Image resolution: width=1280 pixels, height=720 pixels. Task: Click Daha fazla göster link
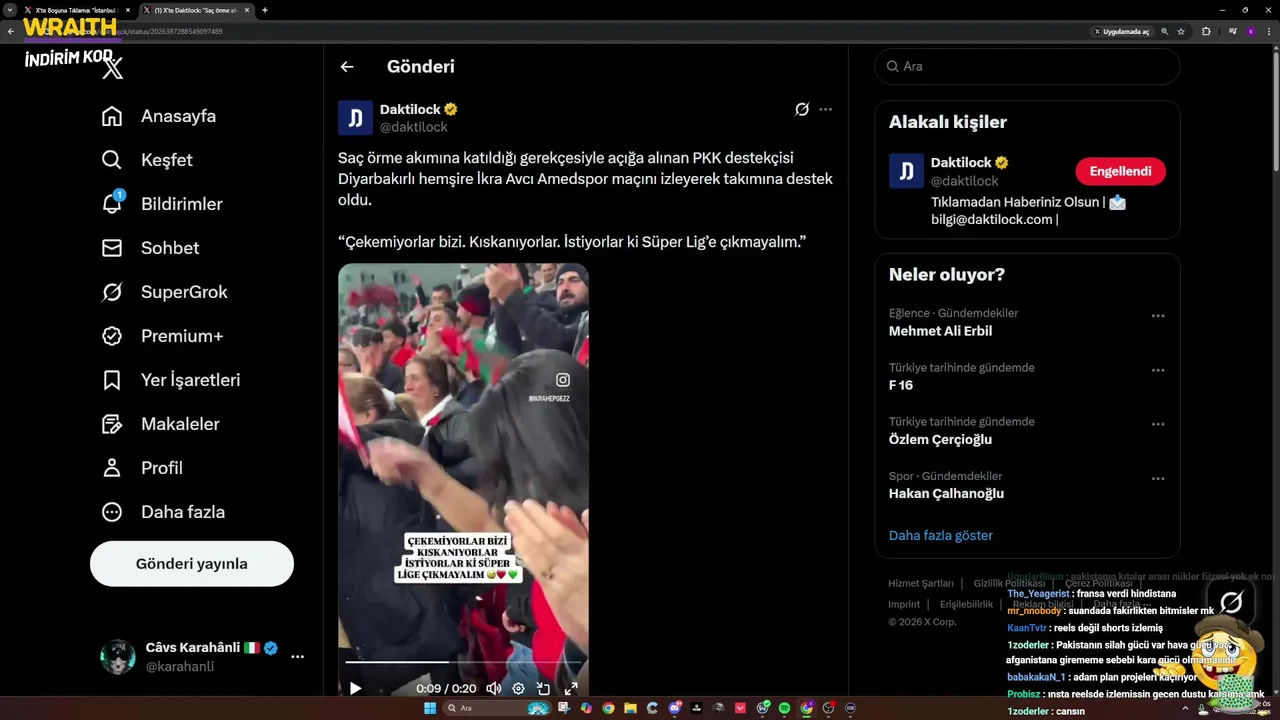click(x=941, y=535)
